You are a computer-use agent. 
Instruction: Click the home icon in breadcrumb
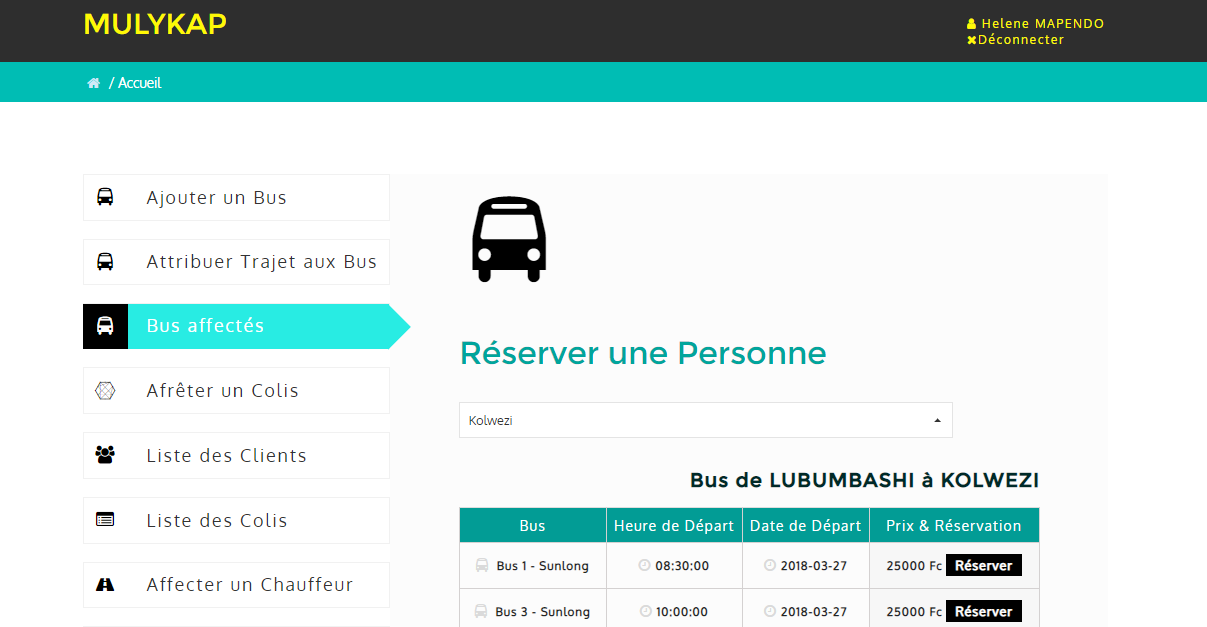pyautogui.click(x=93, y=83)
